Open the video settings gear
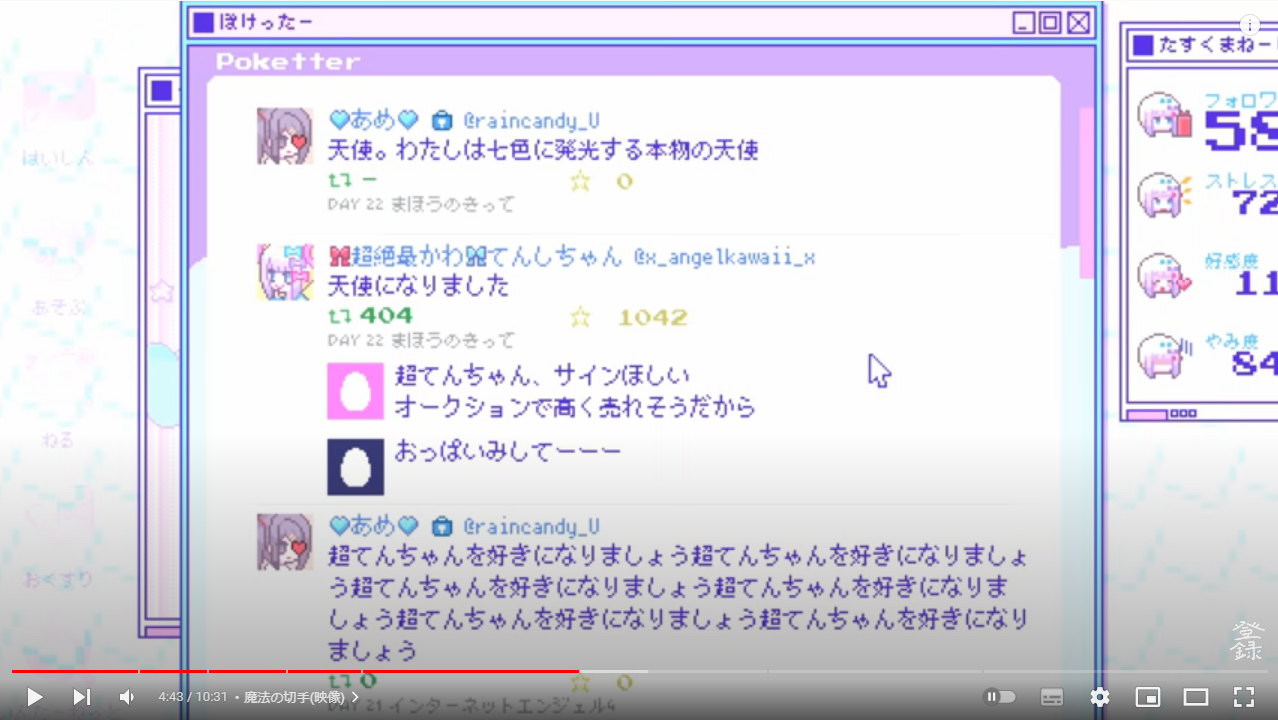1278x720 pixels. 1100,697
